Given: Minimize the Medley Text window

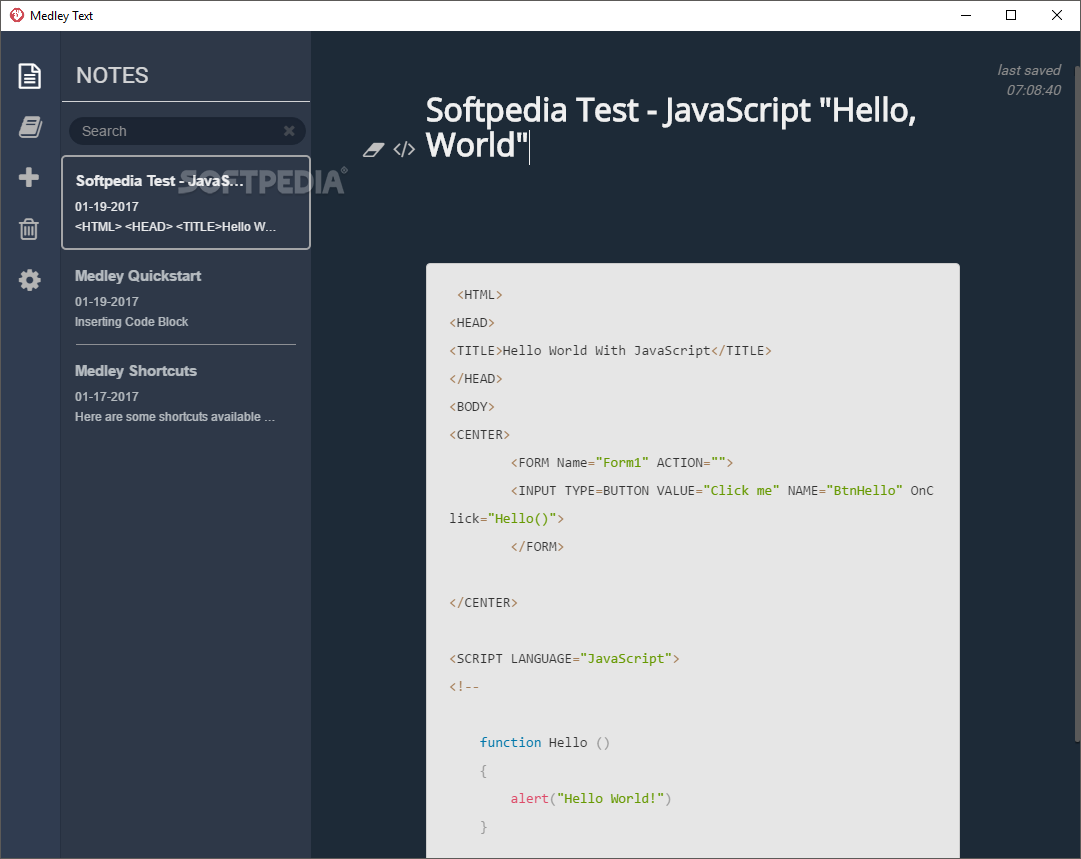Looking at the screenshot, I should 966,15.
